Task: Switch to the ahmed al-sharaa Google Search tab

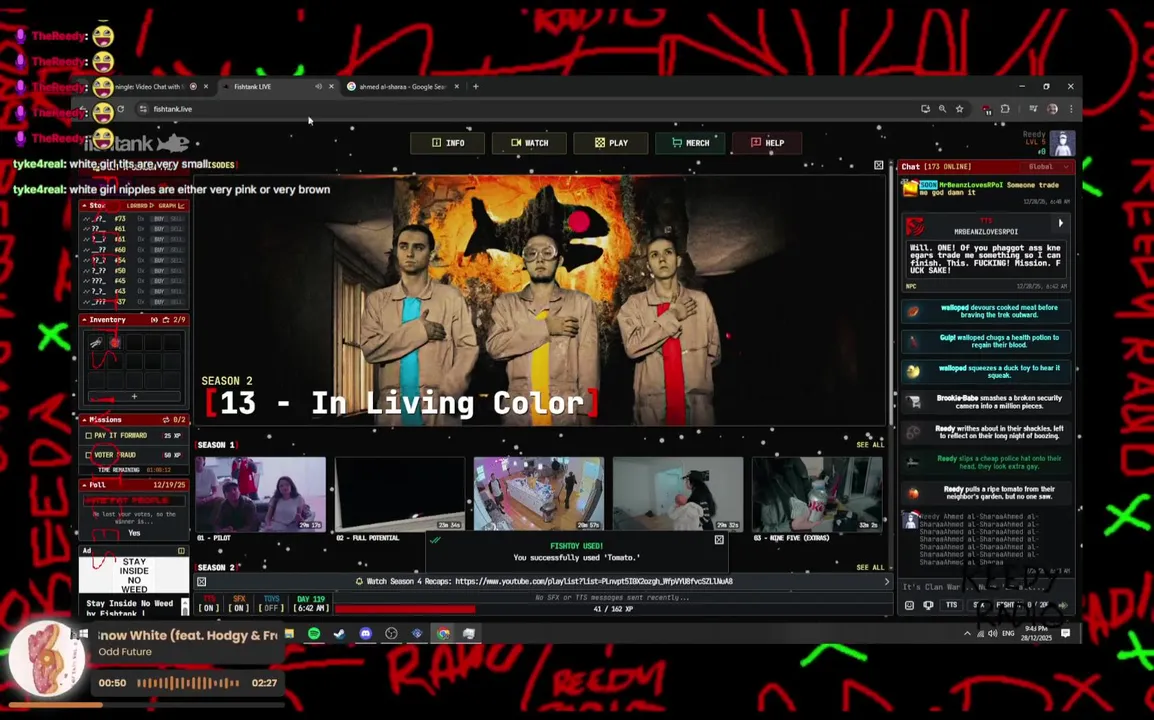Action: pyautogui.click(x=401, y=86)
